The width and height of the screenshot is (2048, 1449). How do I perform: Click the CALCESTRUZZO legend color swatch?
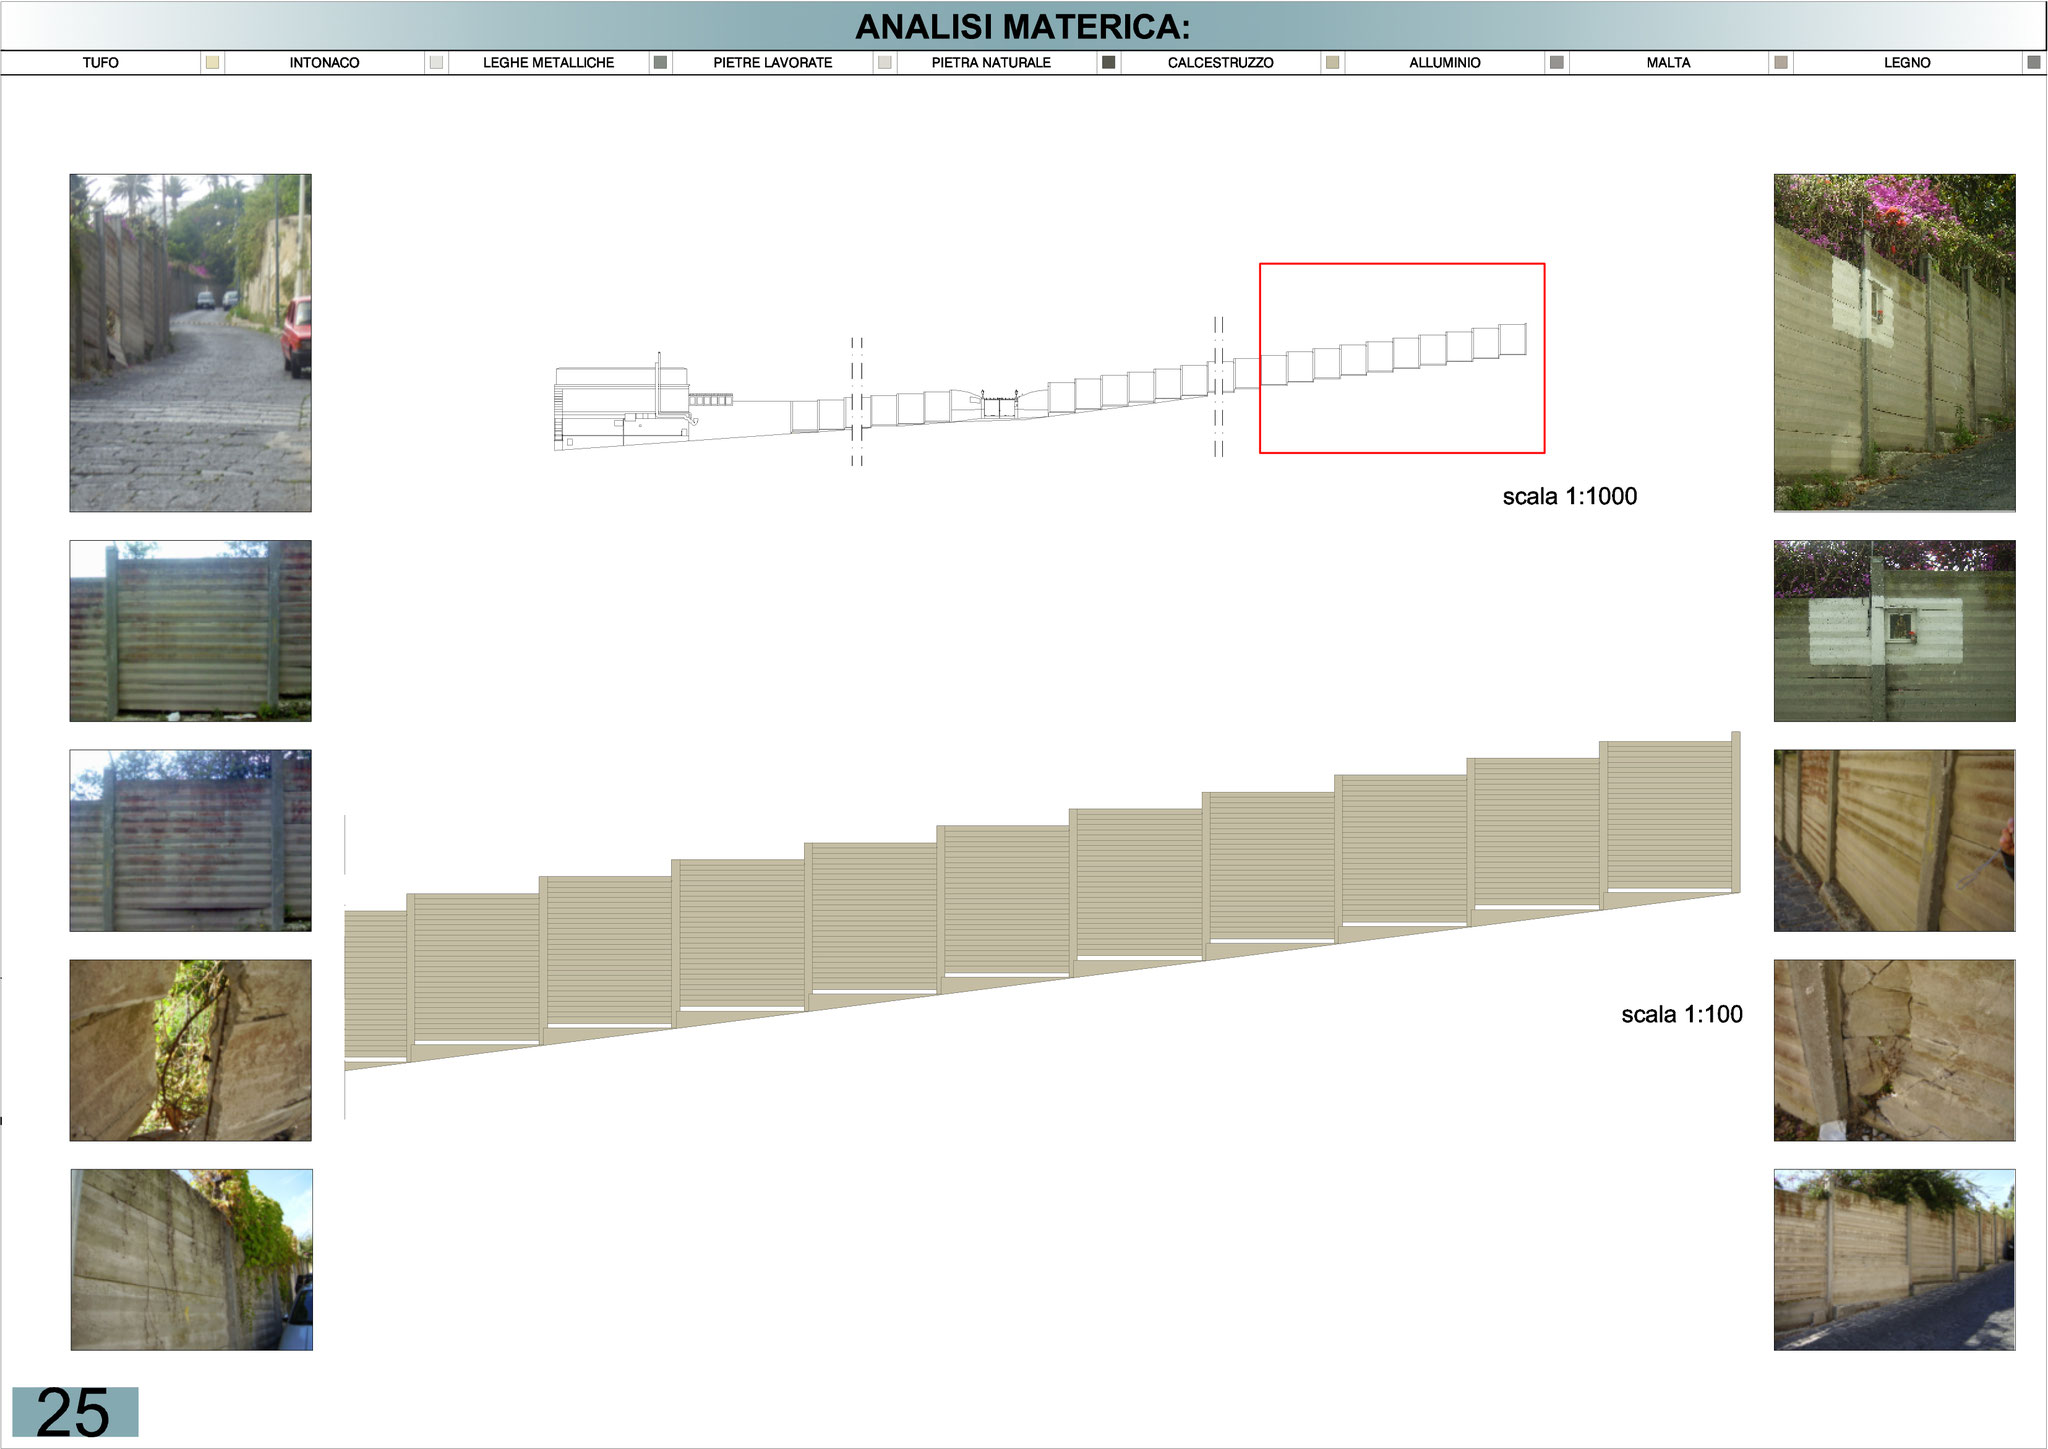coord(1332,62)
